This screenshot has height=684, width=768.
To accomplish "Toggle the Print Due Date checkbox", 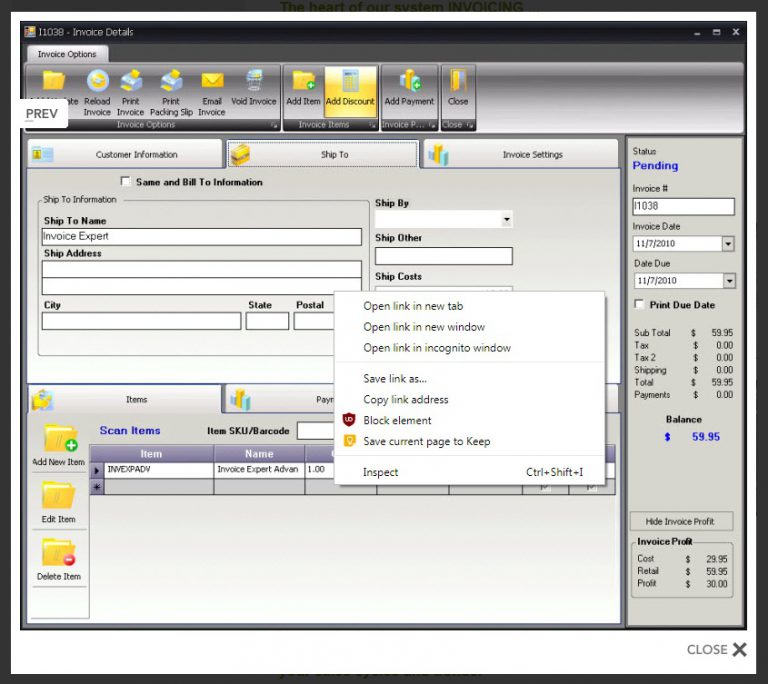I will tap(639, 304).
